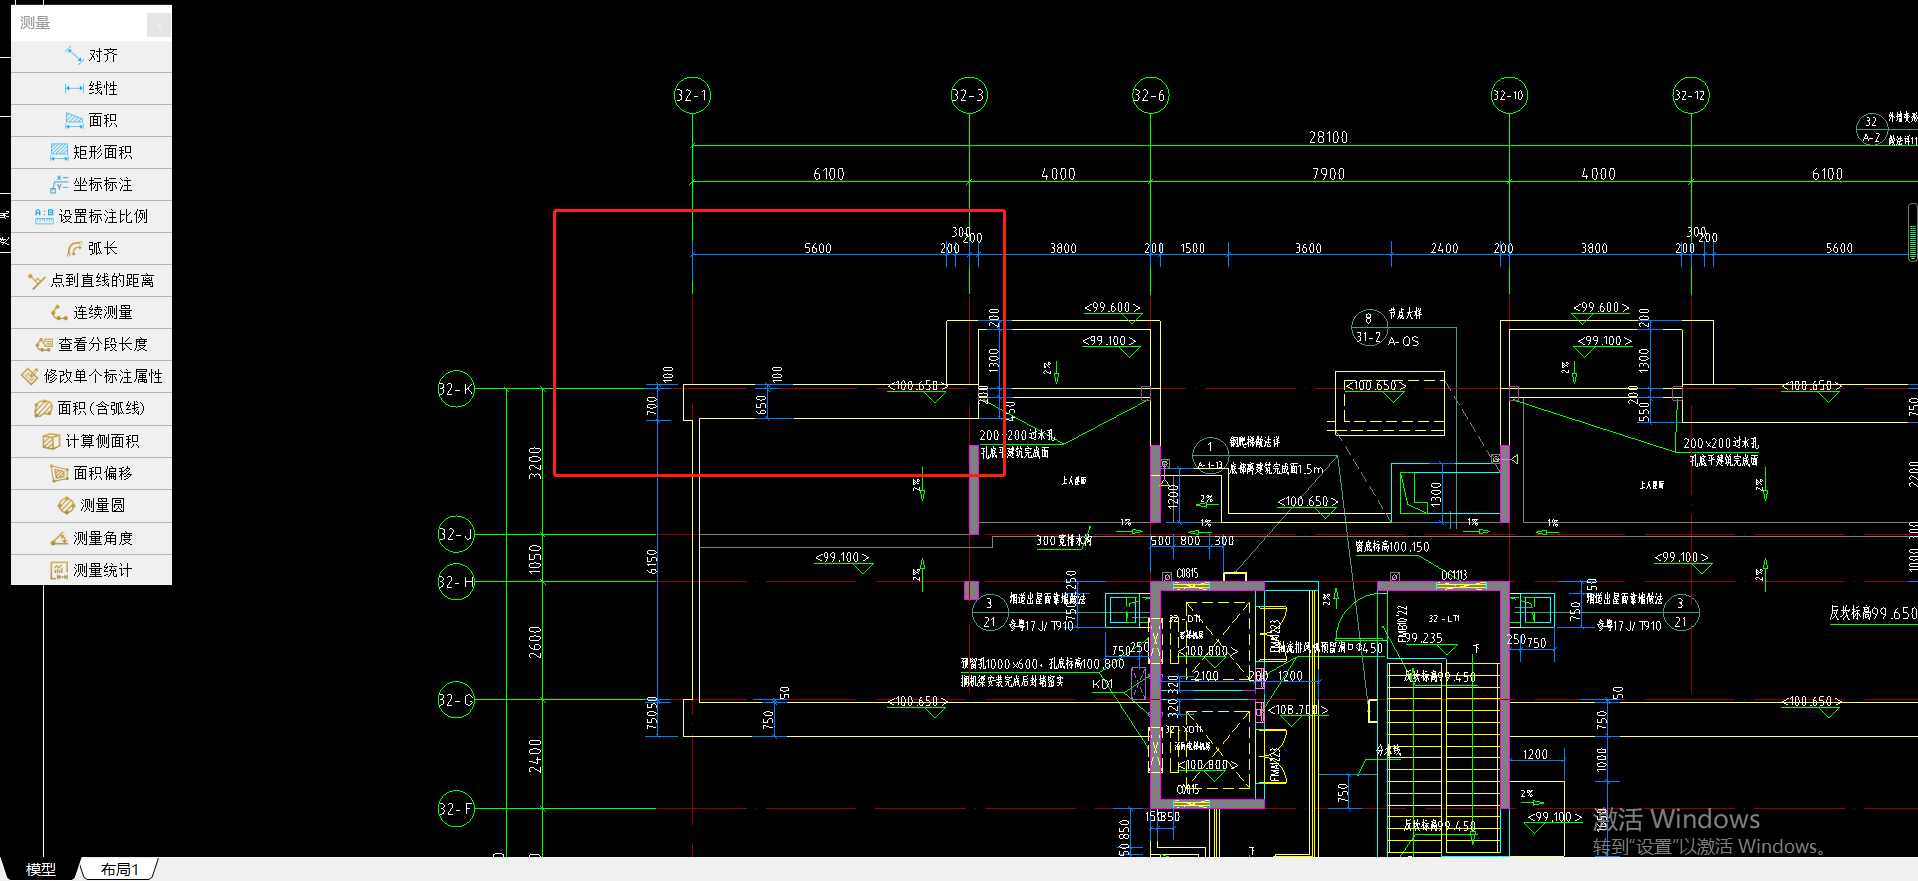Click grid bubble 32-J
The width and height of the screenshot is (1918, 881).
coord(456,534)
